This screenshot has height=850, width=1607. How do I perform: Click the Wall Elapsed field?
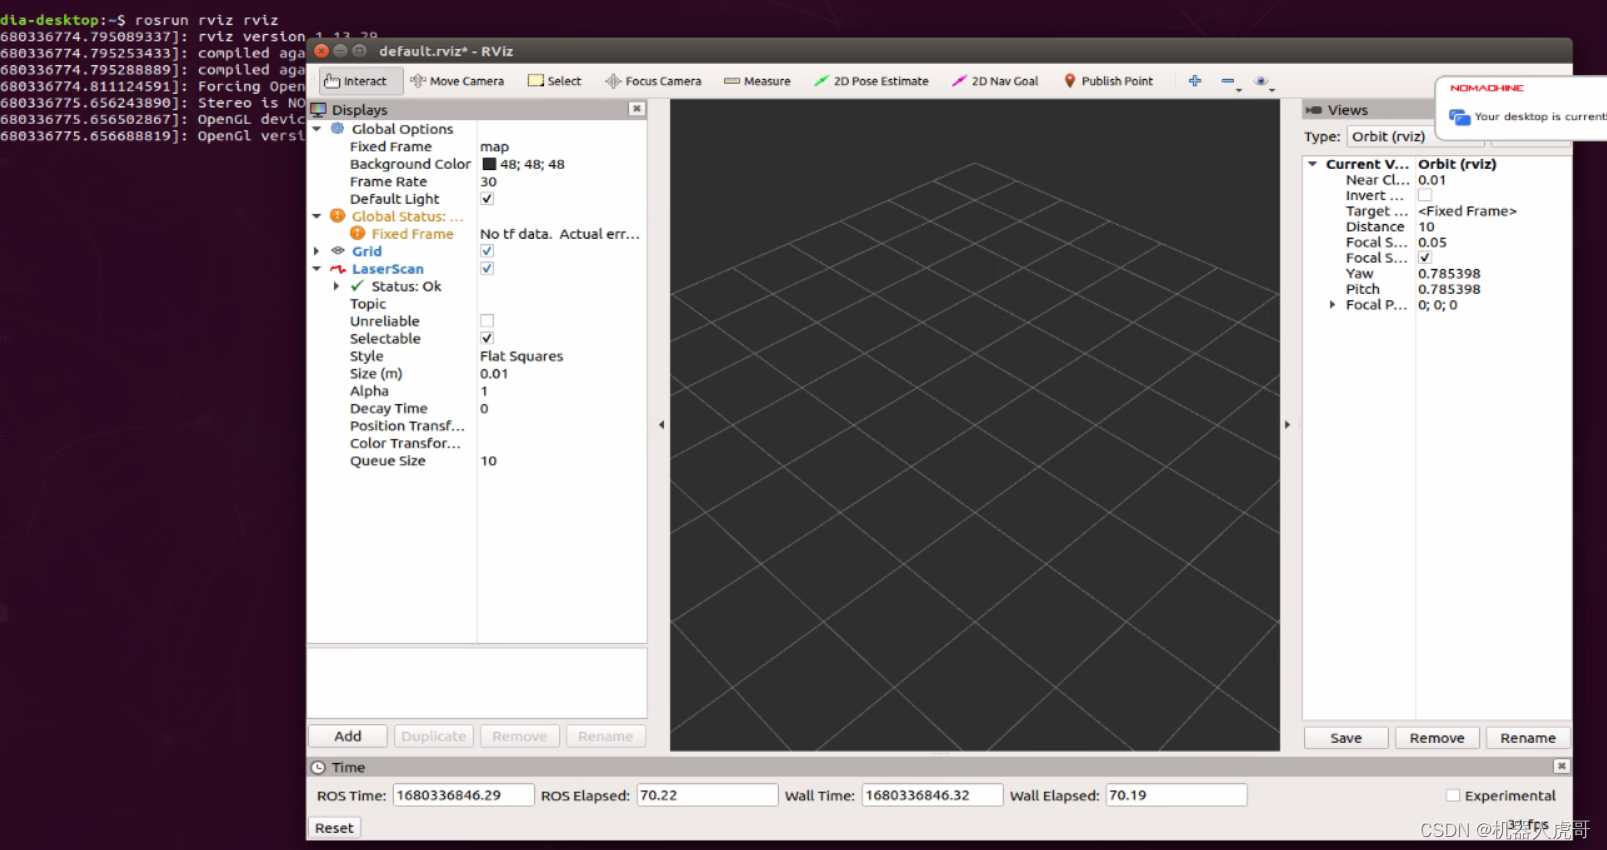click(x=1176, y=795)
